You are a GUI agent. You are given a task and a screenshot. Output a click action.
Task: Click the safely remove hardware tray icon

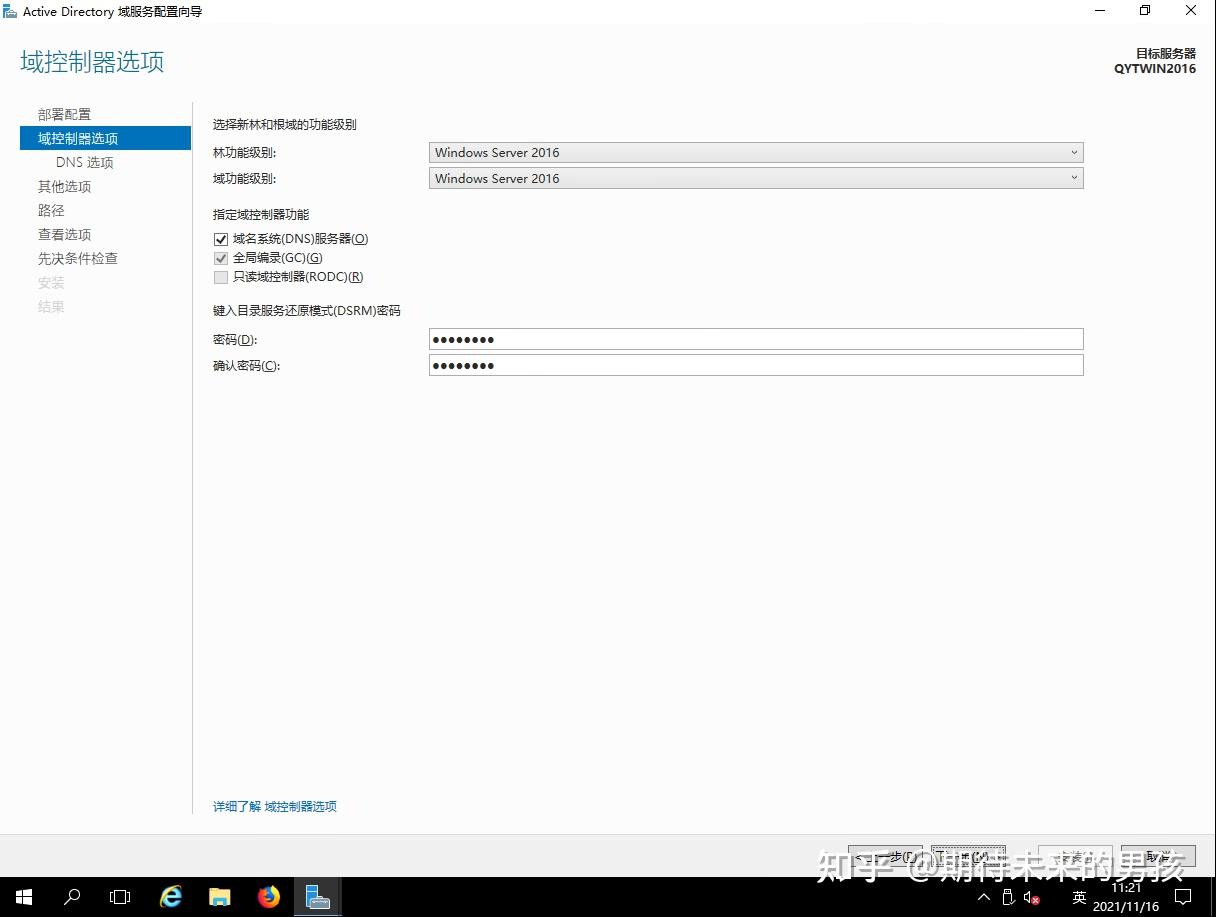(x=1008, y=898)
